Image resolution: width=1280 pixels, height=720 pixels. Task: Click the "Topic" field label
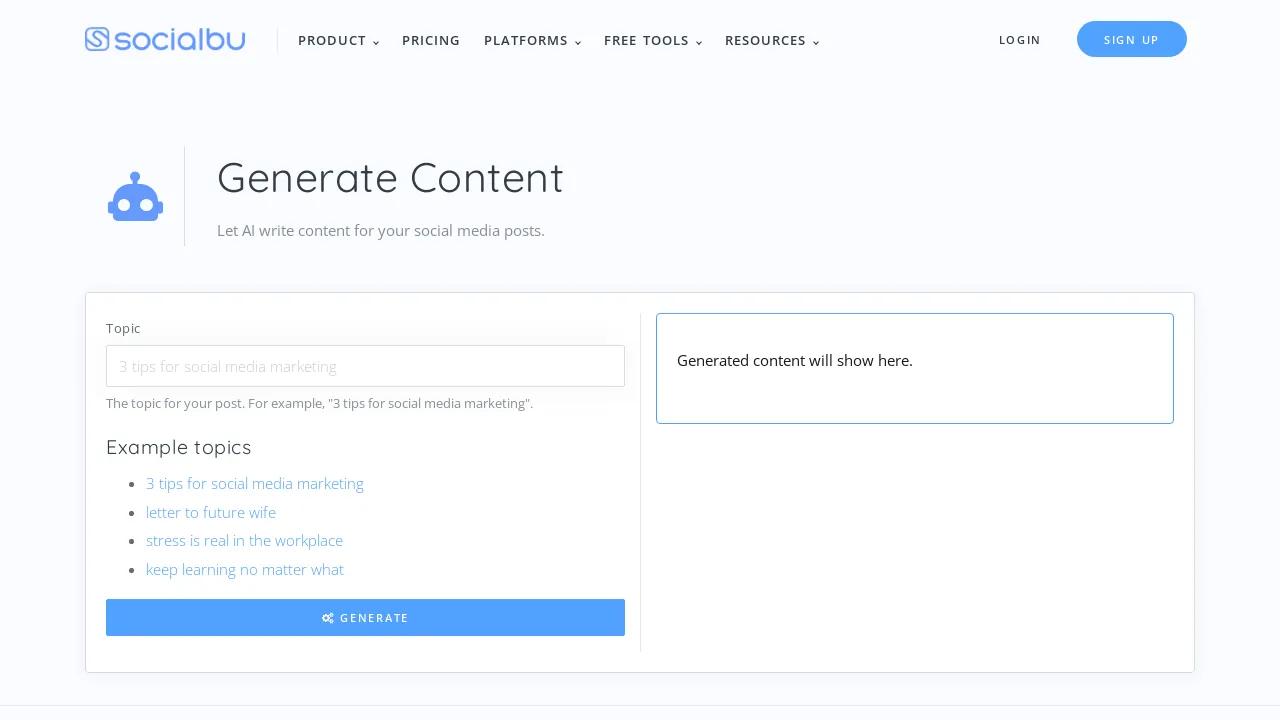pos(123,328)
